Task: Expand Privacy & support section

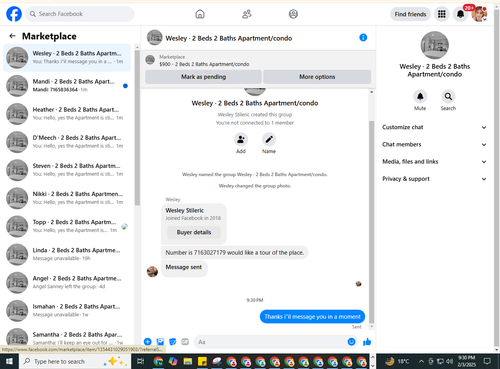Action: click(x=434, y=179)
